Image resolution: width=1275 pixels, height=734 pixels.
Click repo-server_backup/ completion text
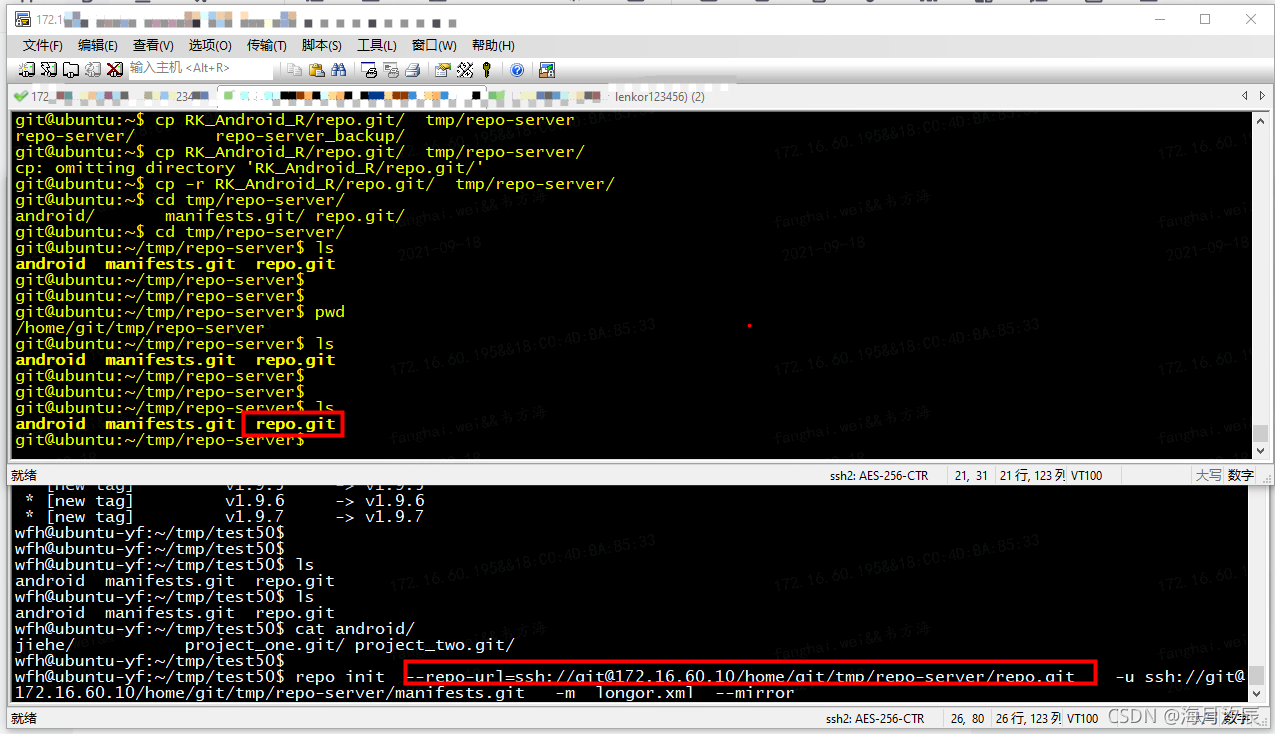(310, 136)
